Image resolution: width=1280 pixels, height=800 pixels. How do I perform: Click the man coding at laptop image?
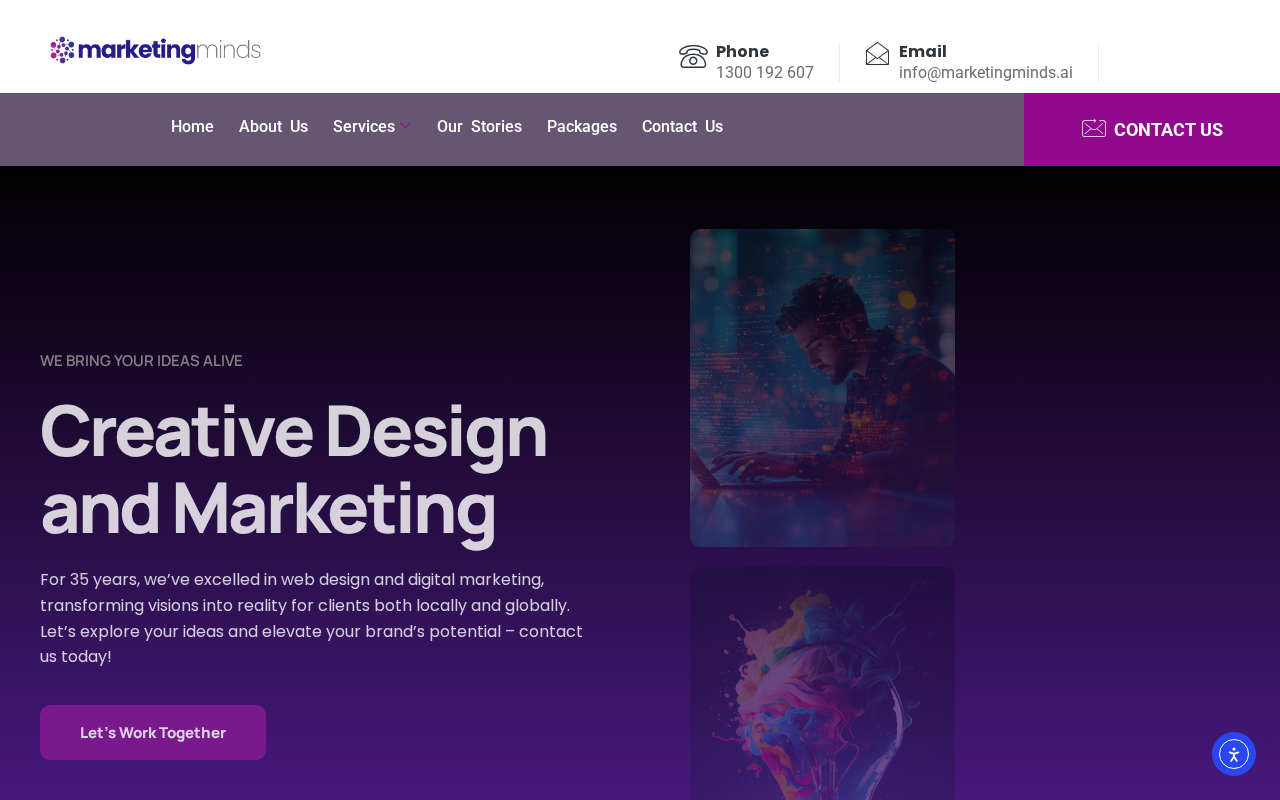(822, 388)
